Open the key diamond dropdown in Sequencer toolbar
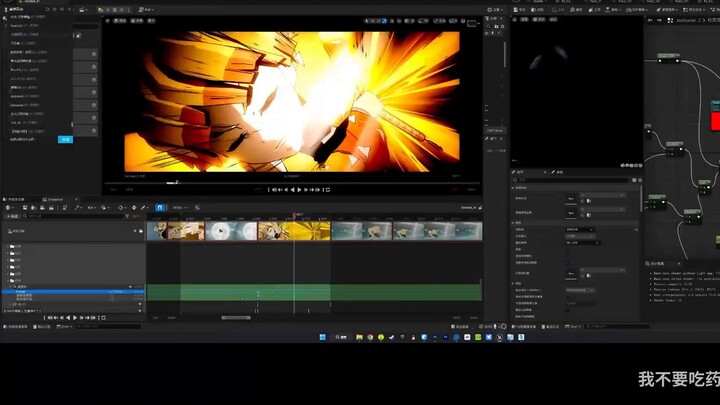The height and width of the screenshot is (405, 720). (121, 208)
